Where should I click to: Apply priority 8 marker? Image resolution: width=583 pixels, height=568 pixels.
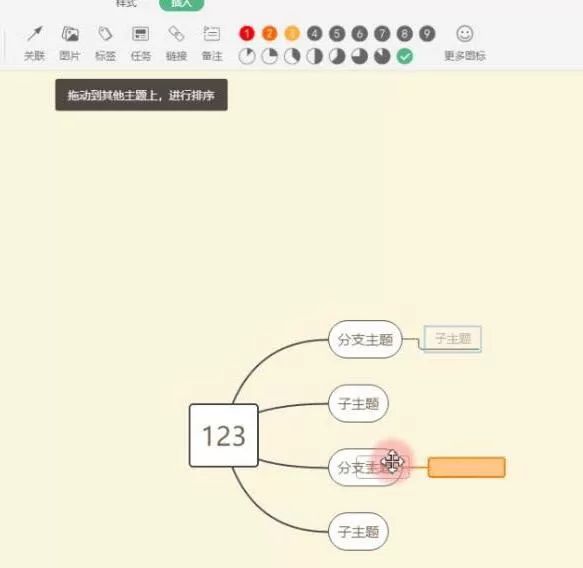coord(405,34)
